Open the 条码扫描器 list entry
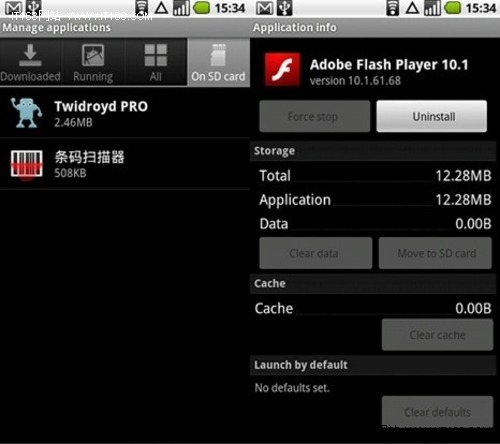500x444 pixels. coord(125,164)
